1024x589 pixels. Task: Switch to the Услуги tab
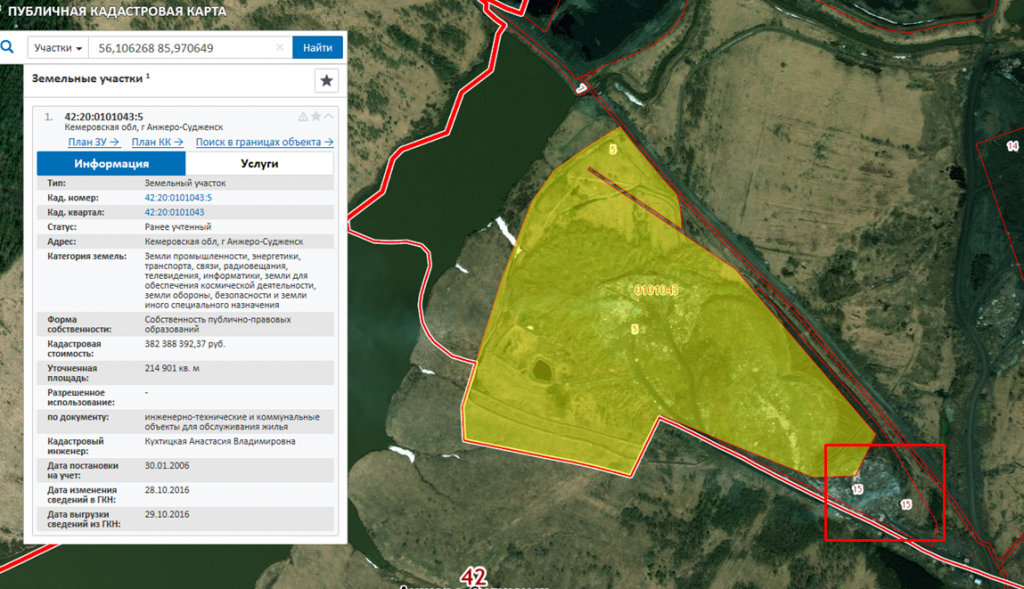click(260, 164)
